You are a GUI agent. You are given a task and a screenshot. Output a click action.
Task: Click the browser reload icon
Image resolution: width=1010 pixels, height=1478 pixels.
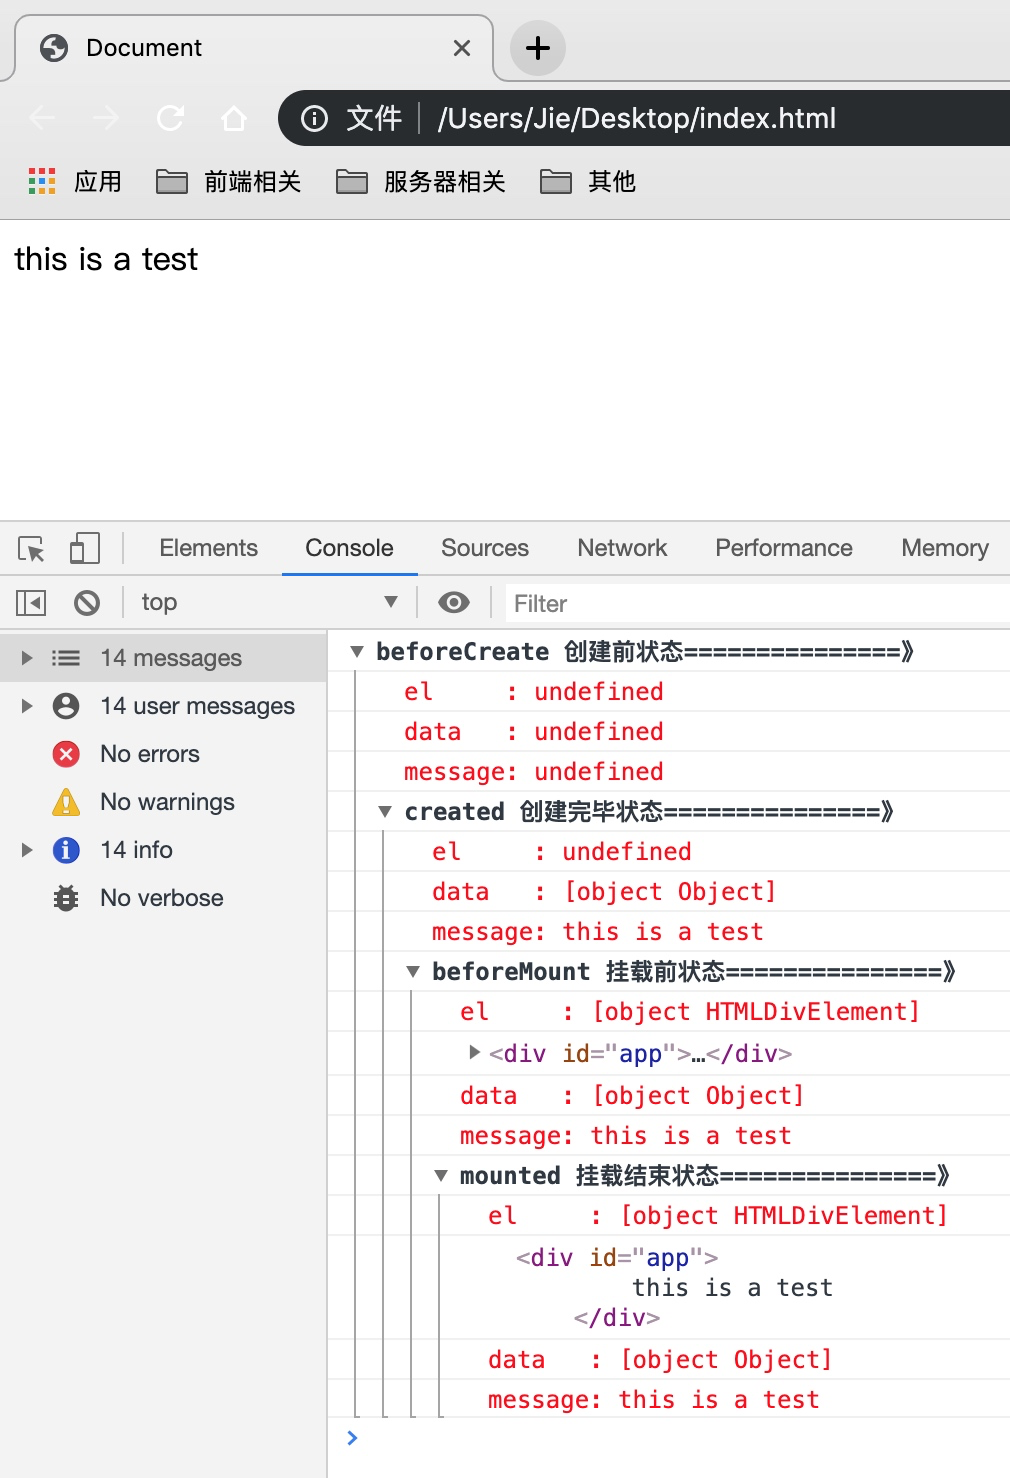(170, 118)
